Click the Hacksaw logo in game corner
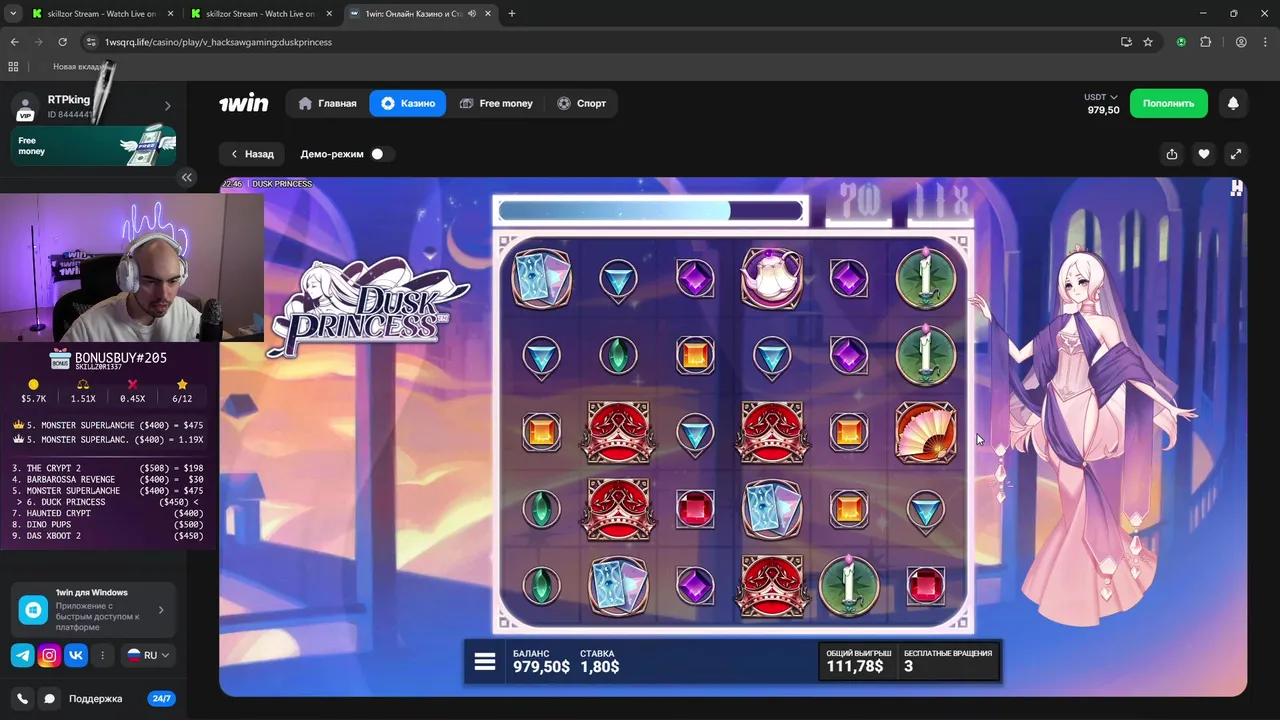Image resolution: width=1280 pixels, height=720 pixels. tap(1237, 187)
